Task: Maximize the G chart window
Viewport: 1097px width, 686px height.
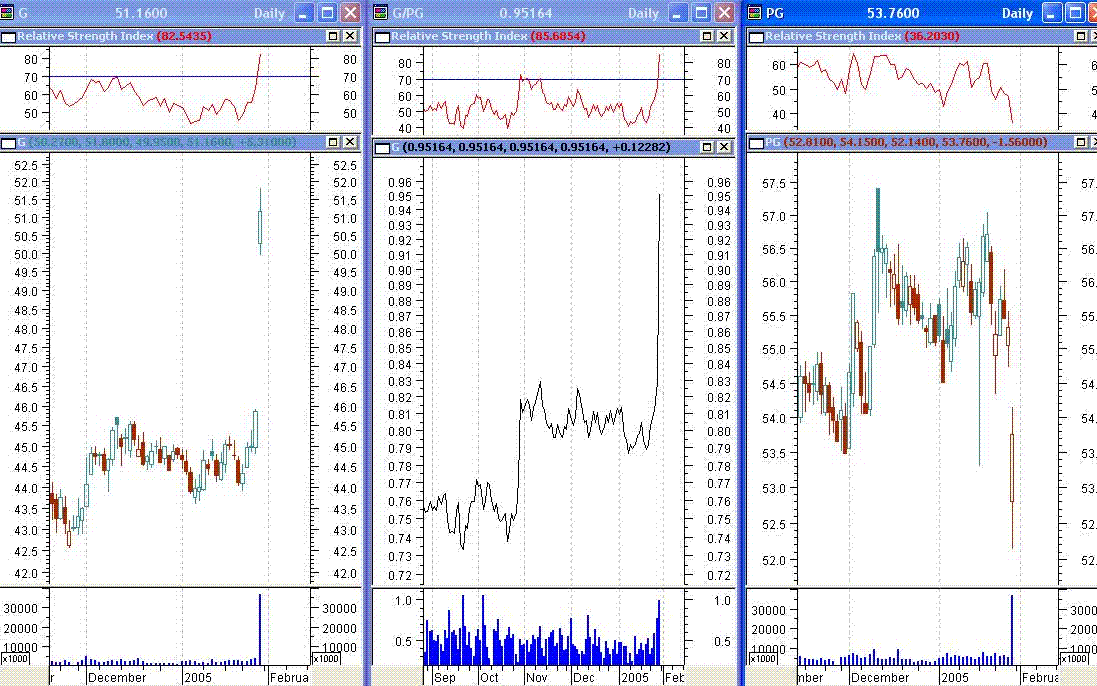Action: [327, 13]
